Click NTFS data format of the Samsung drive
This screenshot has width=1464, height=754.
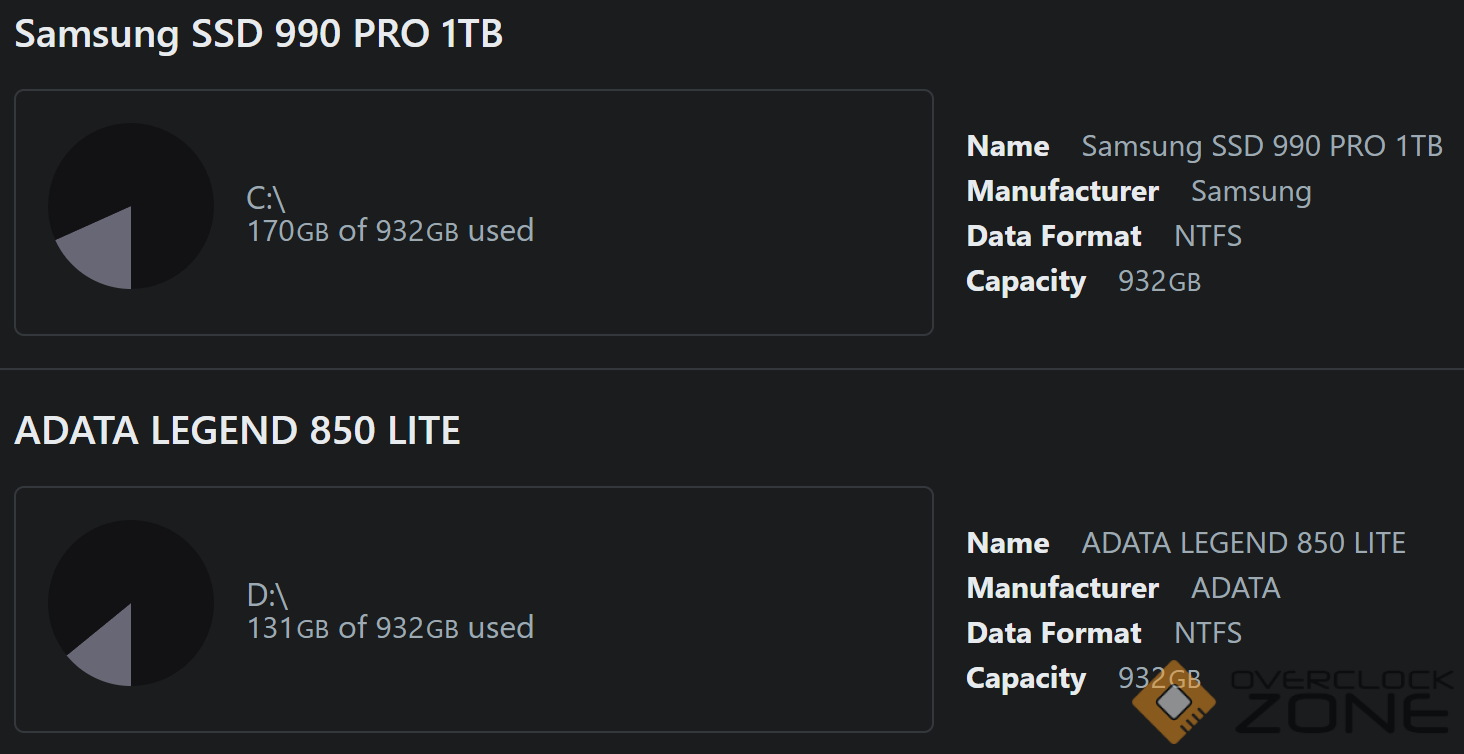coord(1208,237)
